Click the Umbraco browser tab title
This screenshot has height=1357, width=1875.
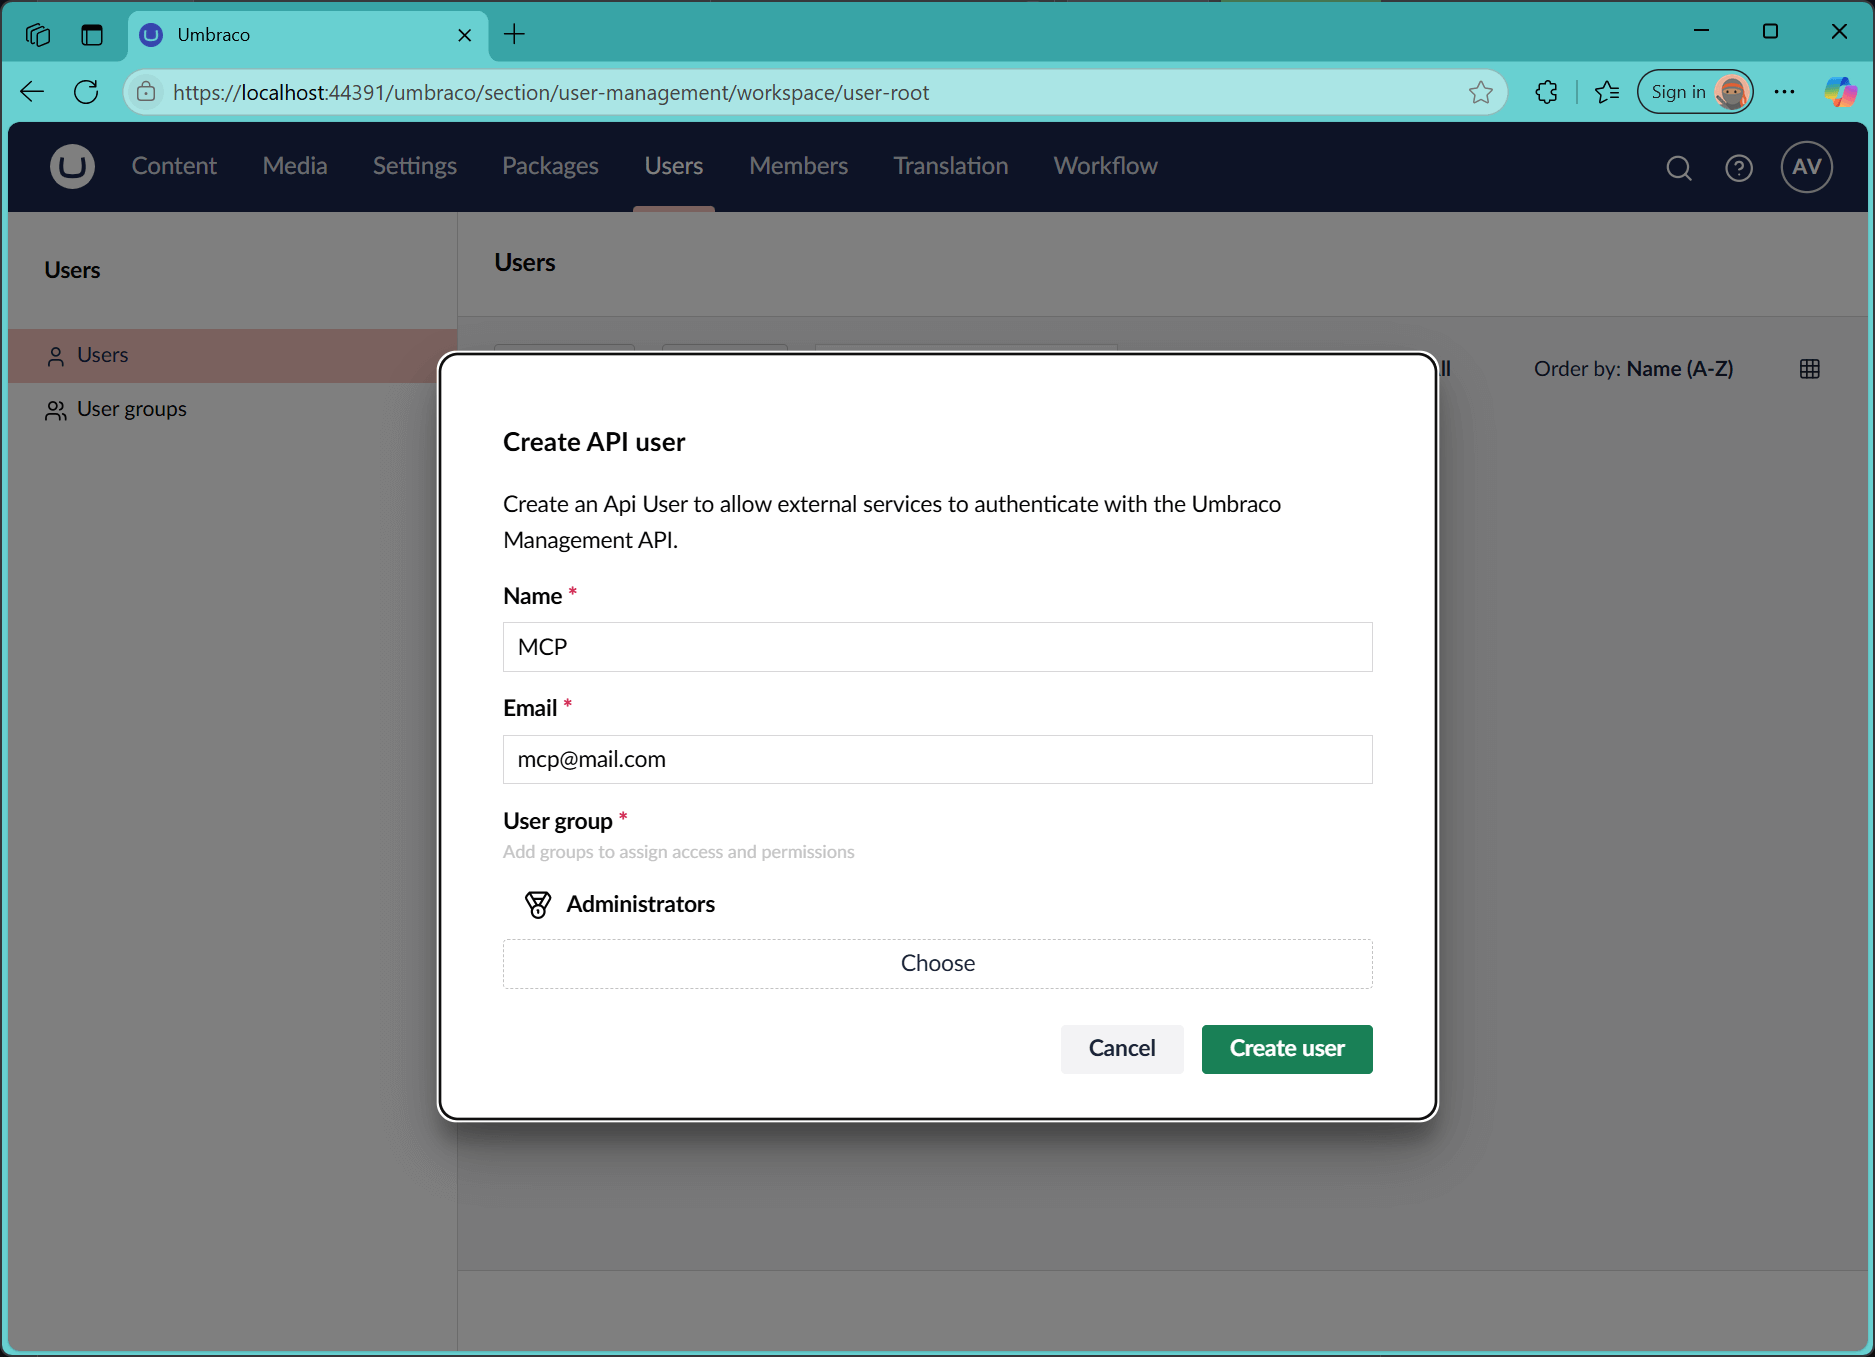point(214,35)
